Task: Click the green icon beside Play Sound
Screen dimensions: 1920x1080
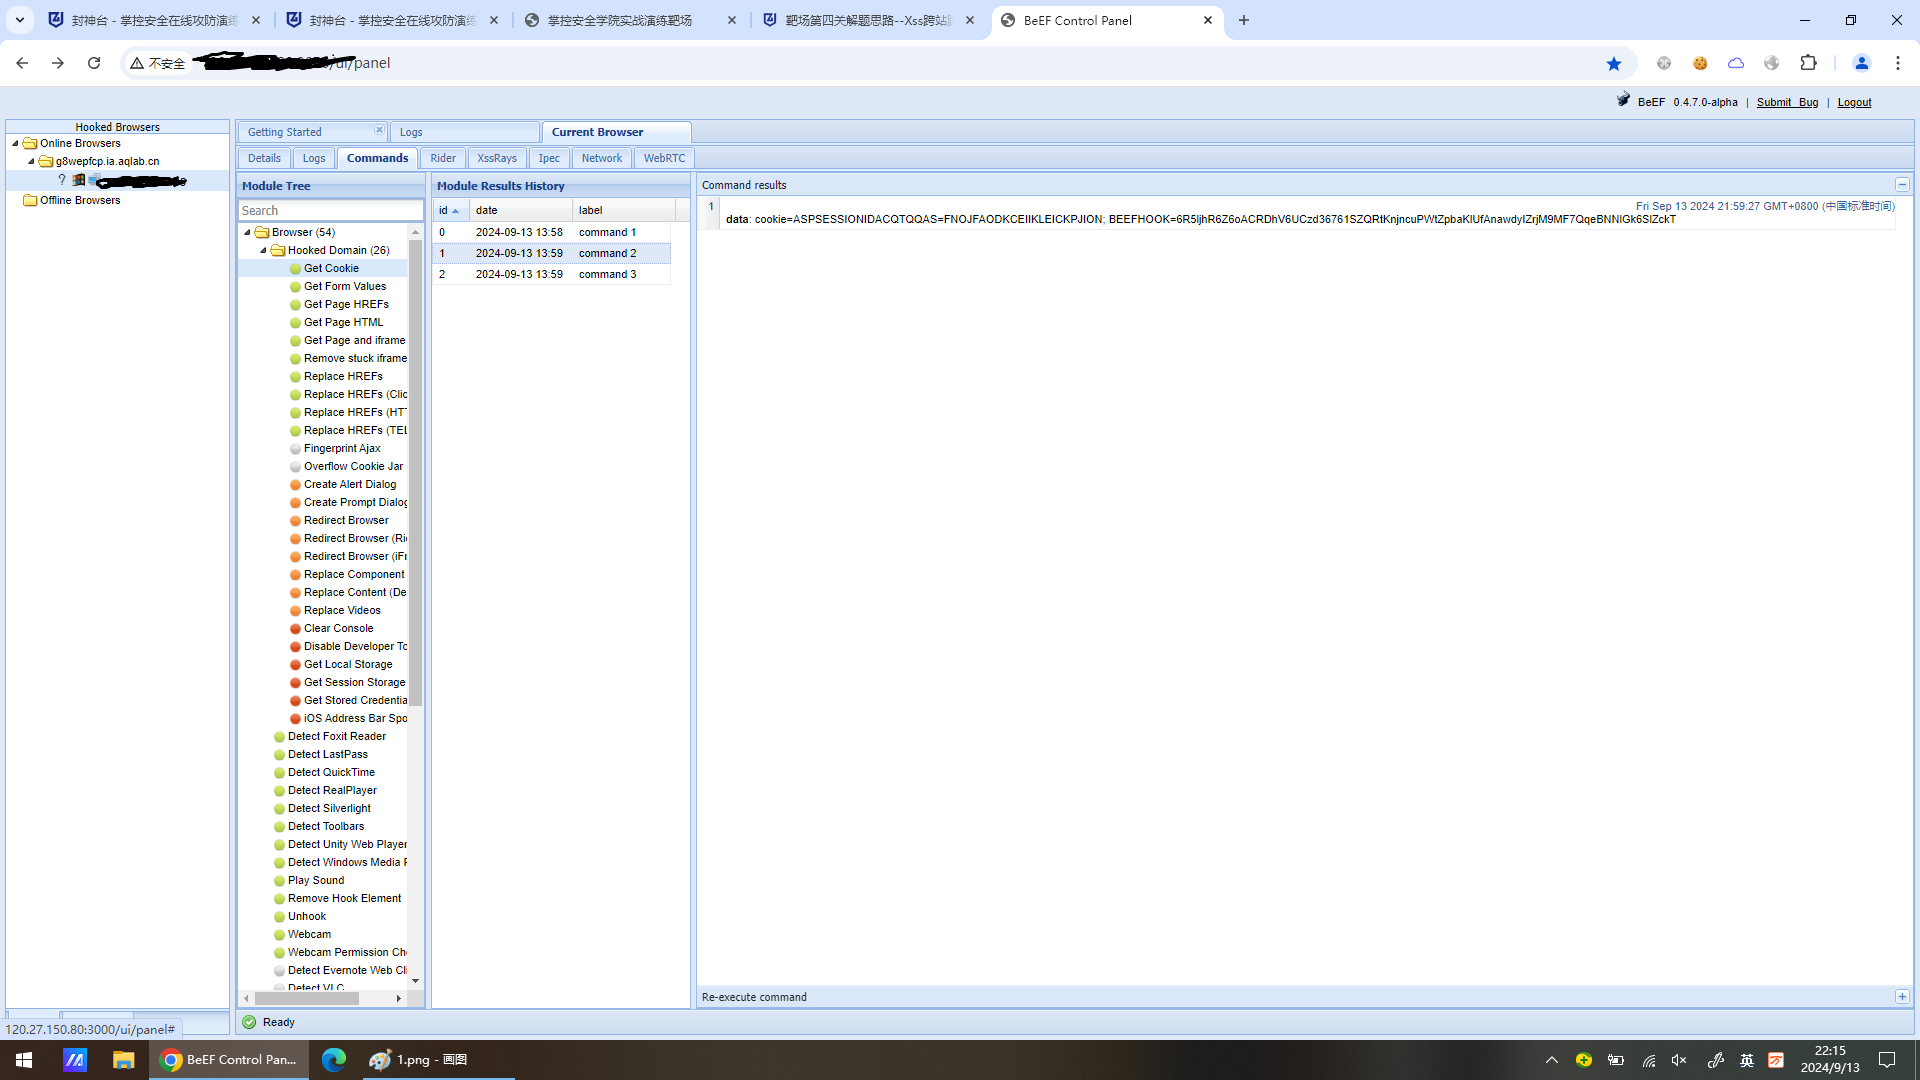Action: point(279,881)
